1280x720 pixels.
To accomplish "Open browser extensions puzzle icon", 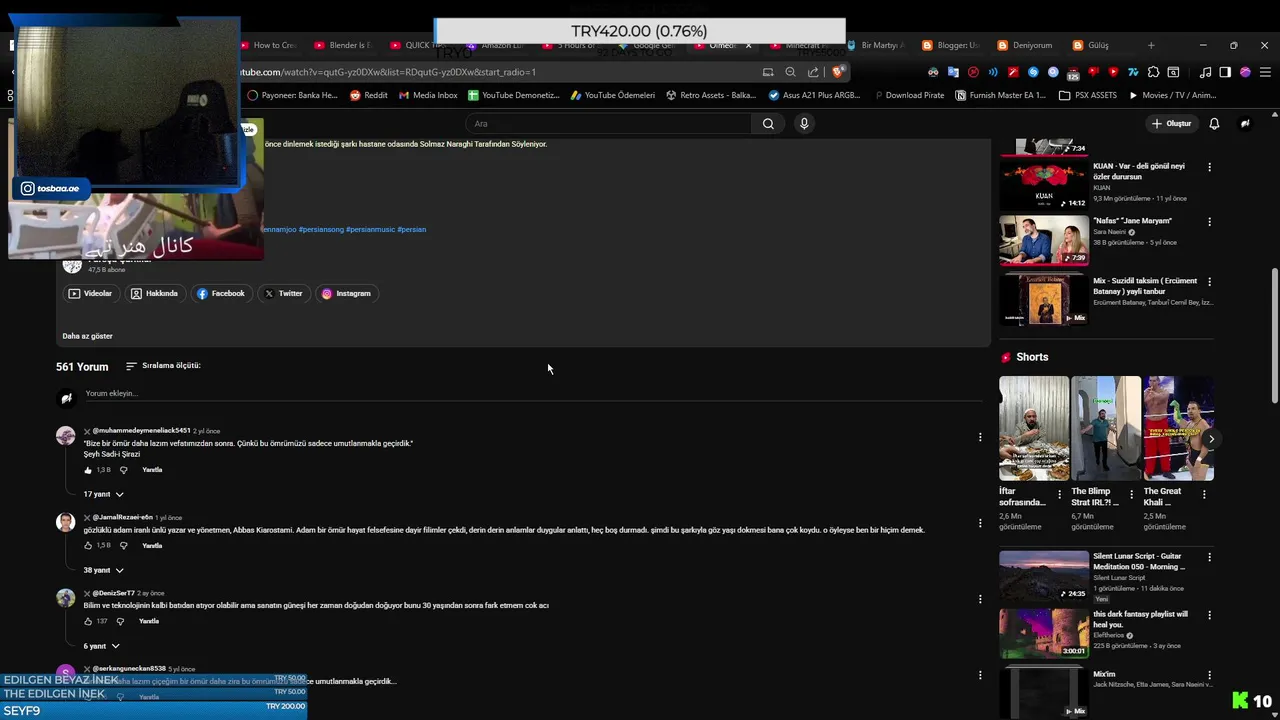I will point(1154,72).
